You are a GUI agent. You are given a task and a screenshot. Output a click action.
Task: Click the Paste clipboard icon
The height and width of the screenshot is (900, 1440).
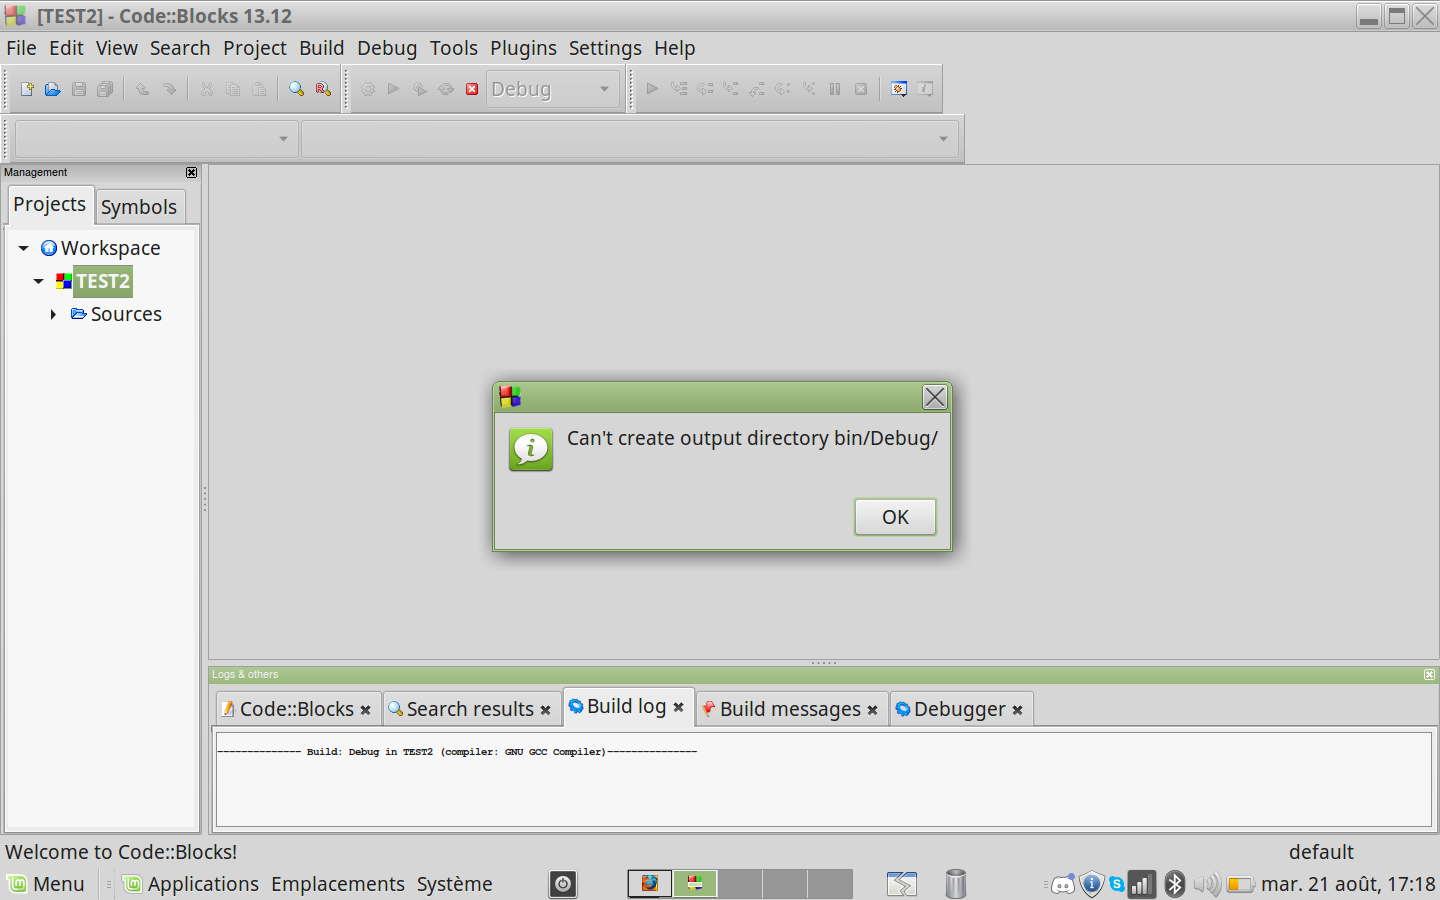(259, 89)
